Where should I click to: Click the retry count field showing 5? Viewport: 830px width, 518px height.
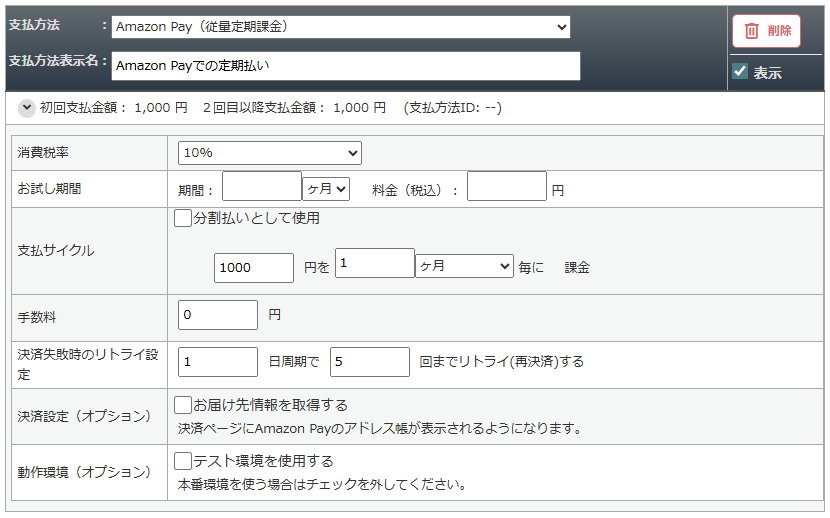tap(369, 362)
